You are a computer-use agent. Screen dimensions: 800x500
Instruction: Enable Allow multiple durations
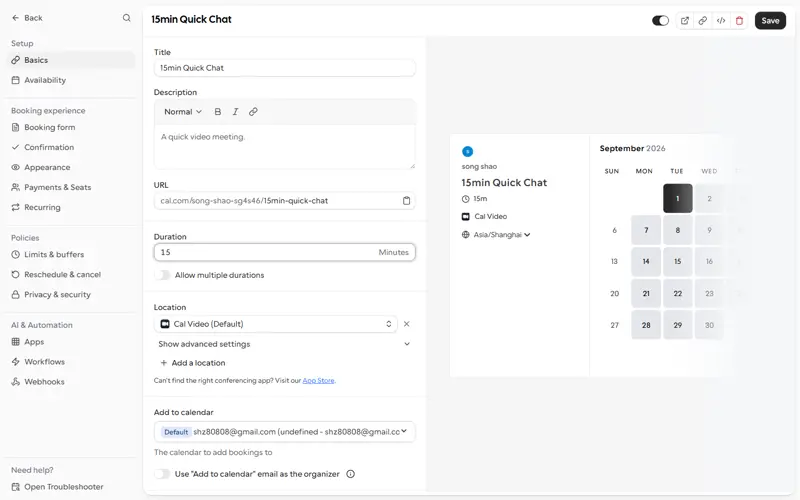(x=162, y=275)
